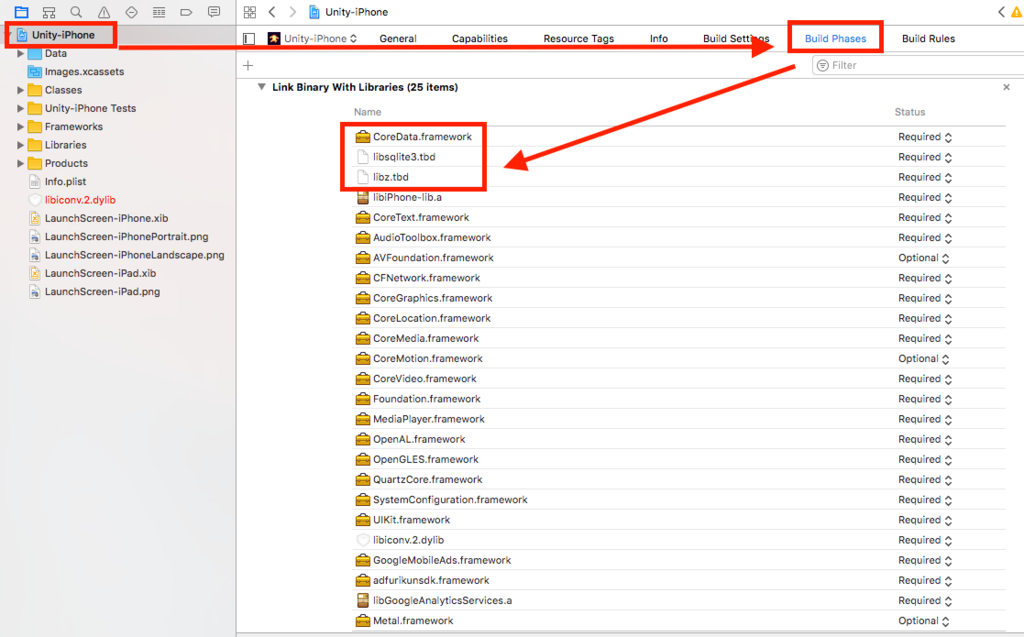Go forward with the right chevron
1024x637 pixels.
(293, 12)
